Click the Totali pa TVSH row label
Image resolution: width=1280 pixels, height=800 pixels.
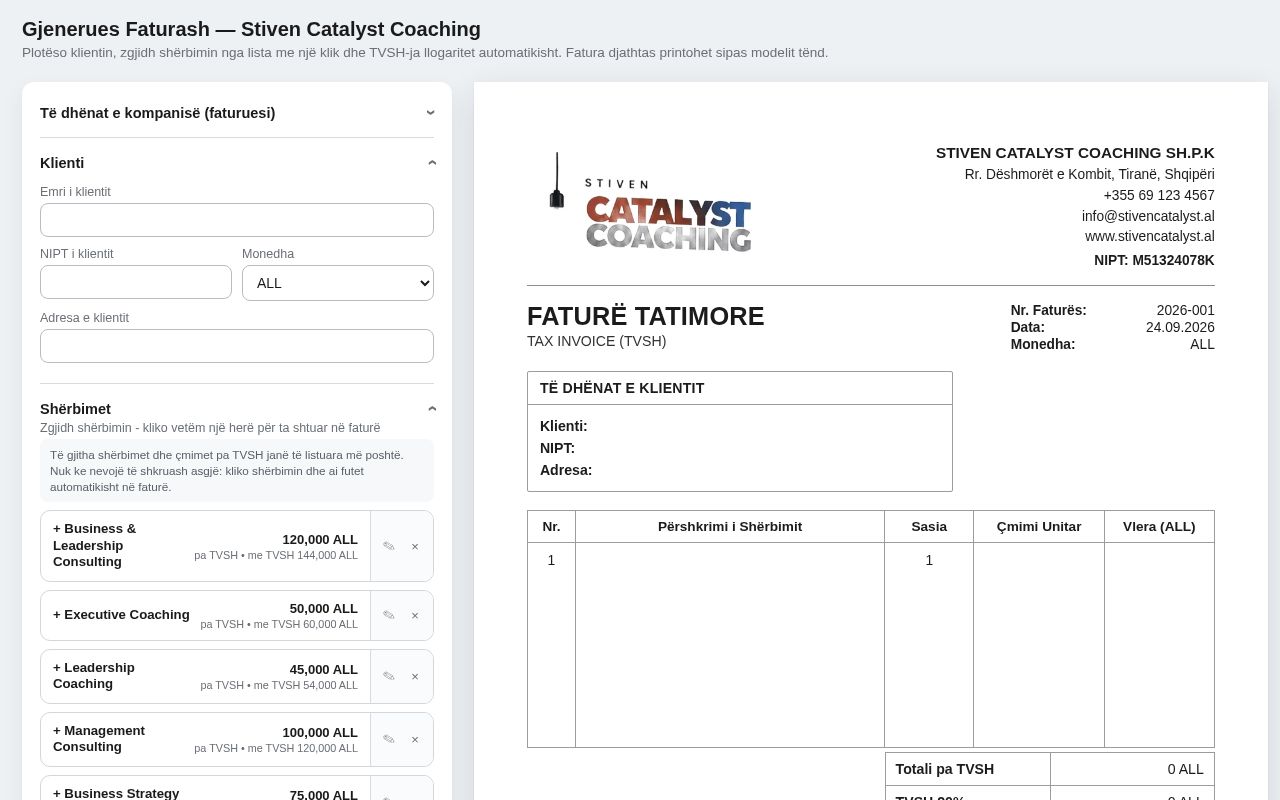[945, 769]
